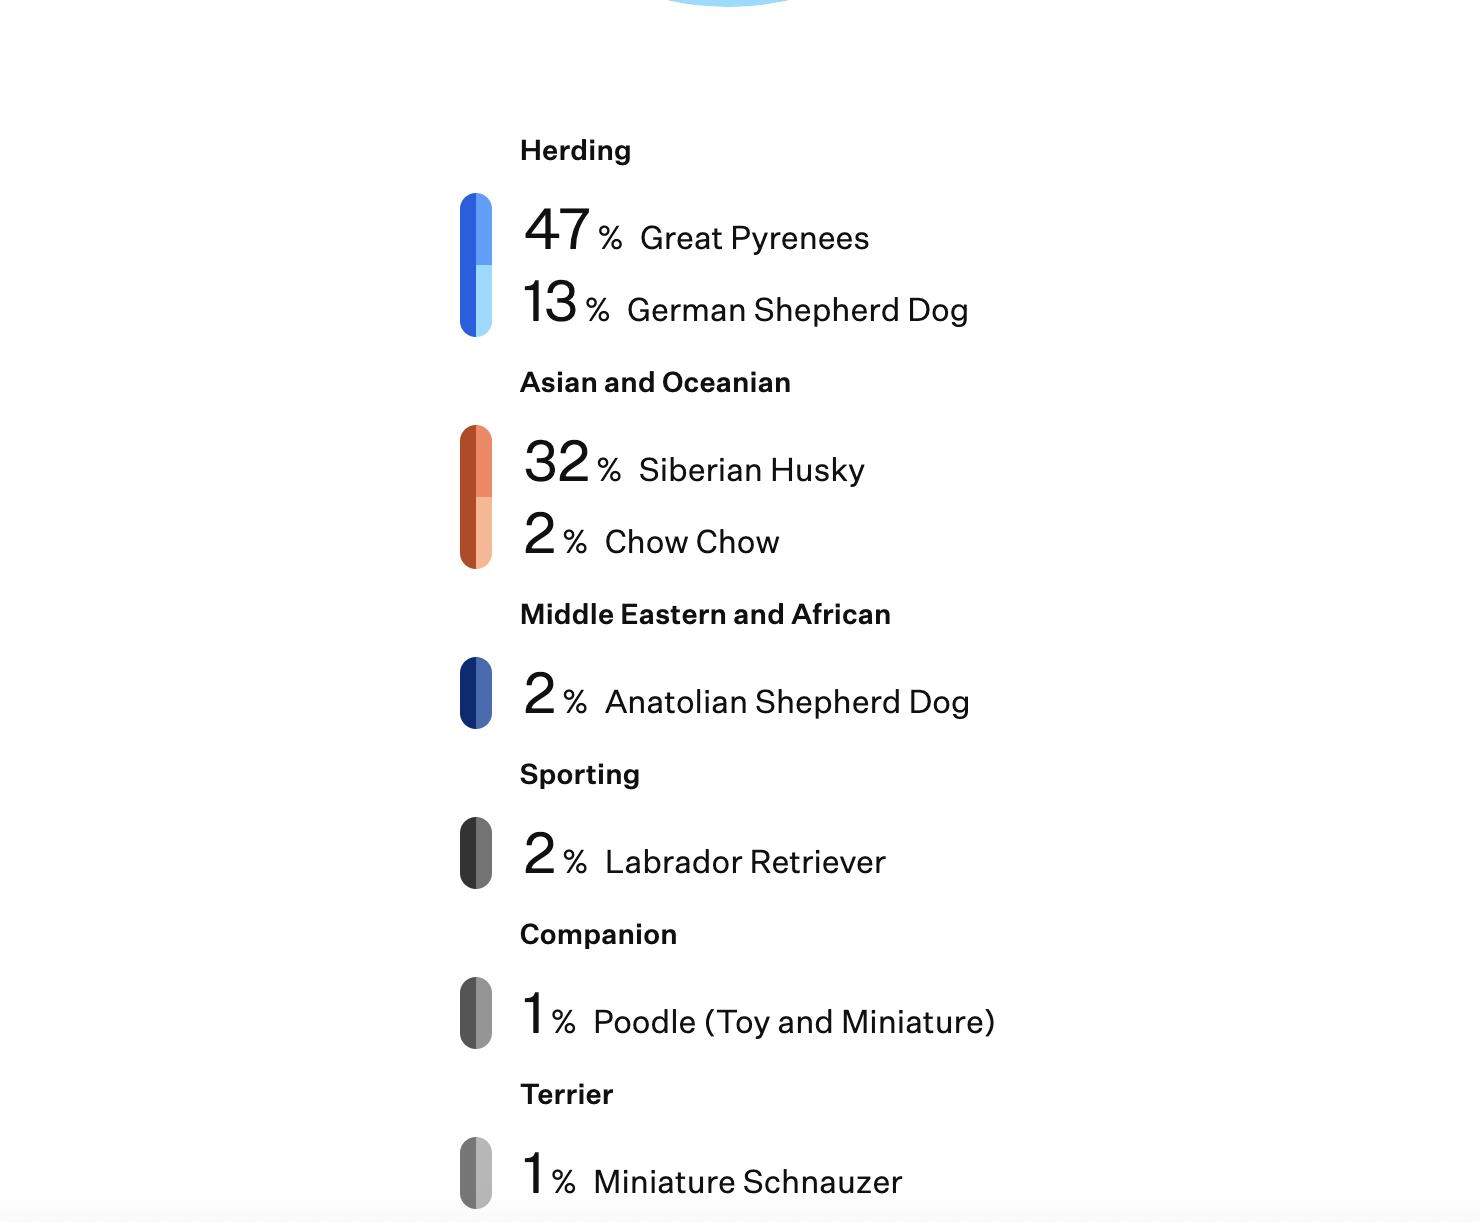Open the Miniature Schnauzer breed entry
The width and height of the screenshot is (1480, 1222).
(747, 1182)
